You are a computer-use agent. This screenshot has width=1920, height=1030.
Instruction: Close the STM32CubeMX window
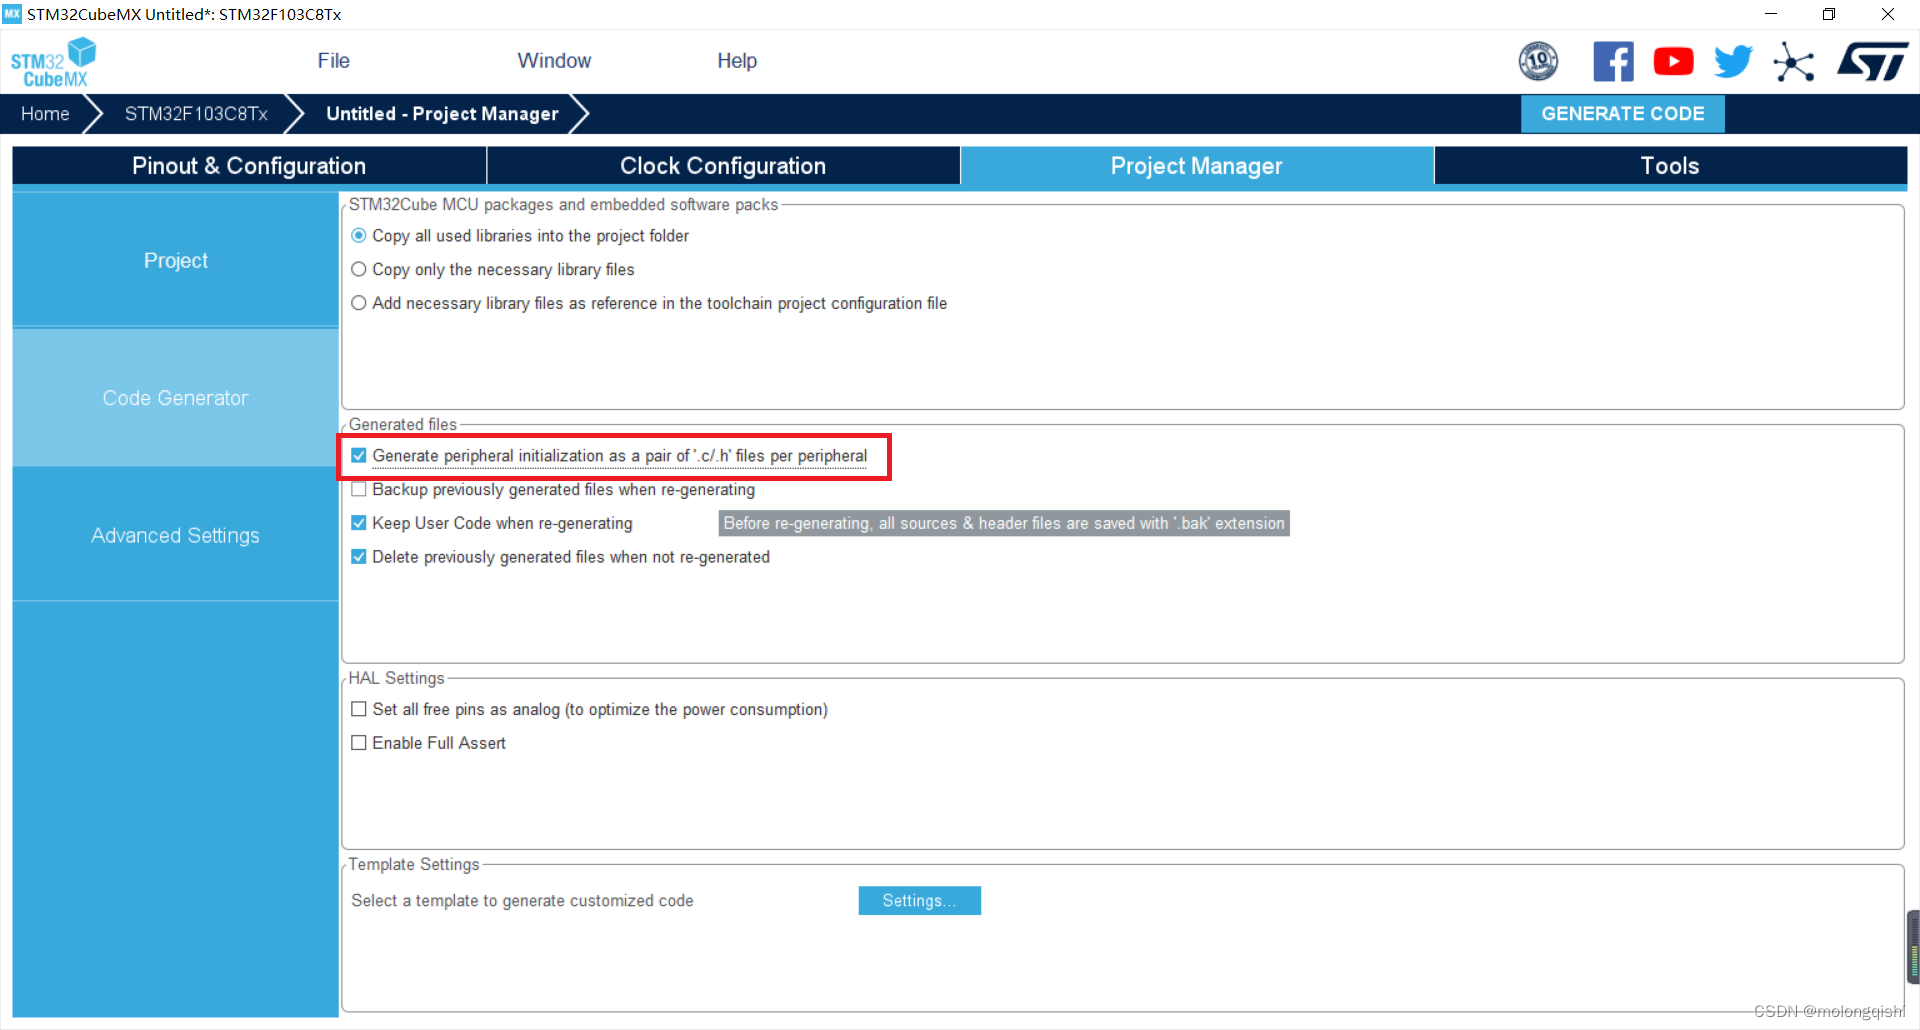[1888, 14]
